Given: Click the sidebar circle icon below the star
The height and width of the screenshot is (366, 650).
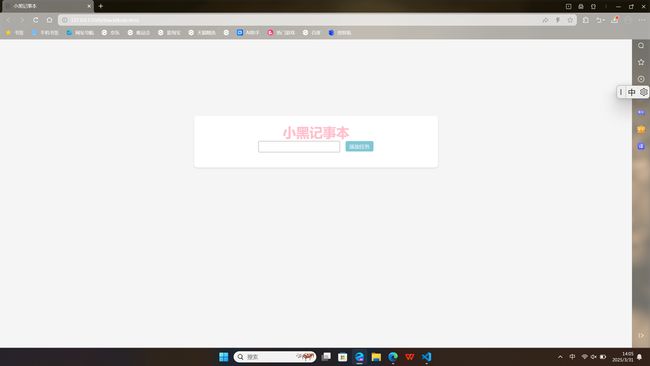Looking at the screenshot, I should (641, 79).
